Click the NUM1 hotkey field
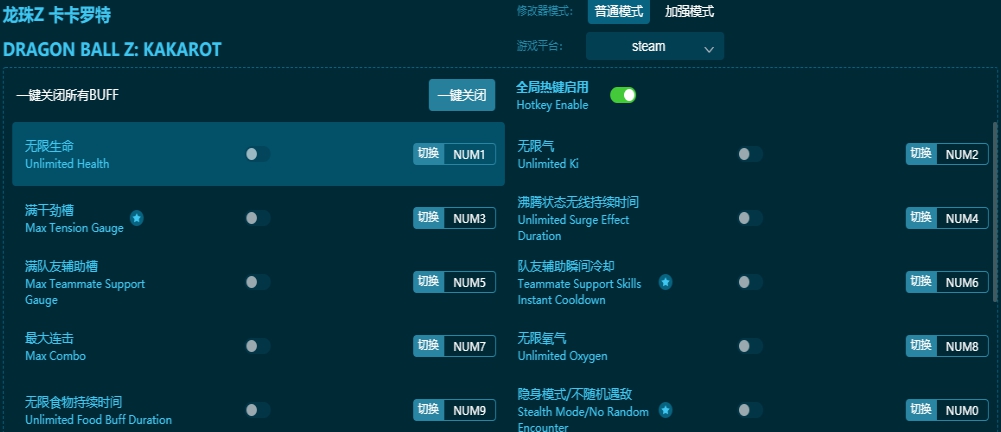This screenshot has height=432, width=1001. 470,154
